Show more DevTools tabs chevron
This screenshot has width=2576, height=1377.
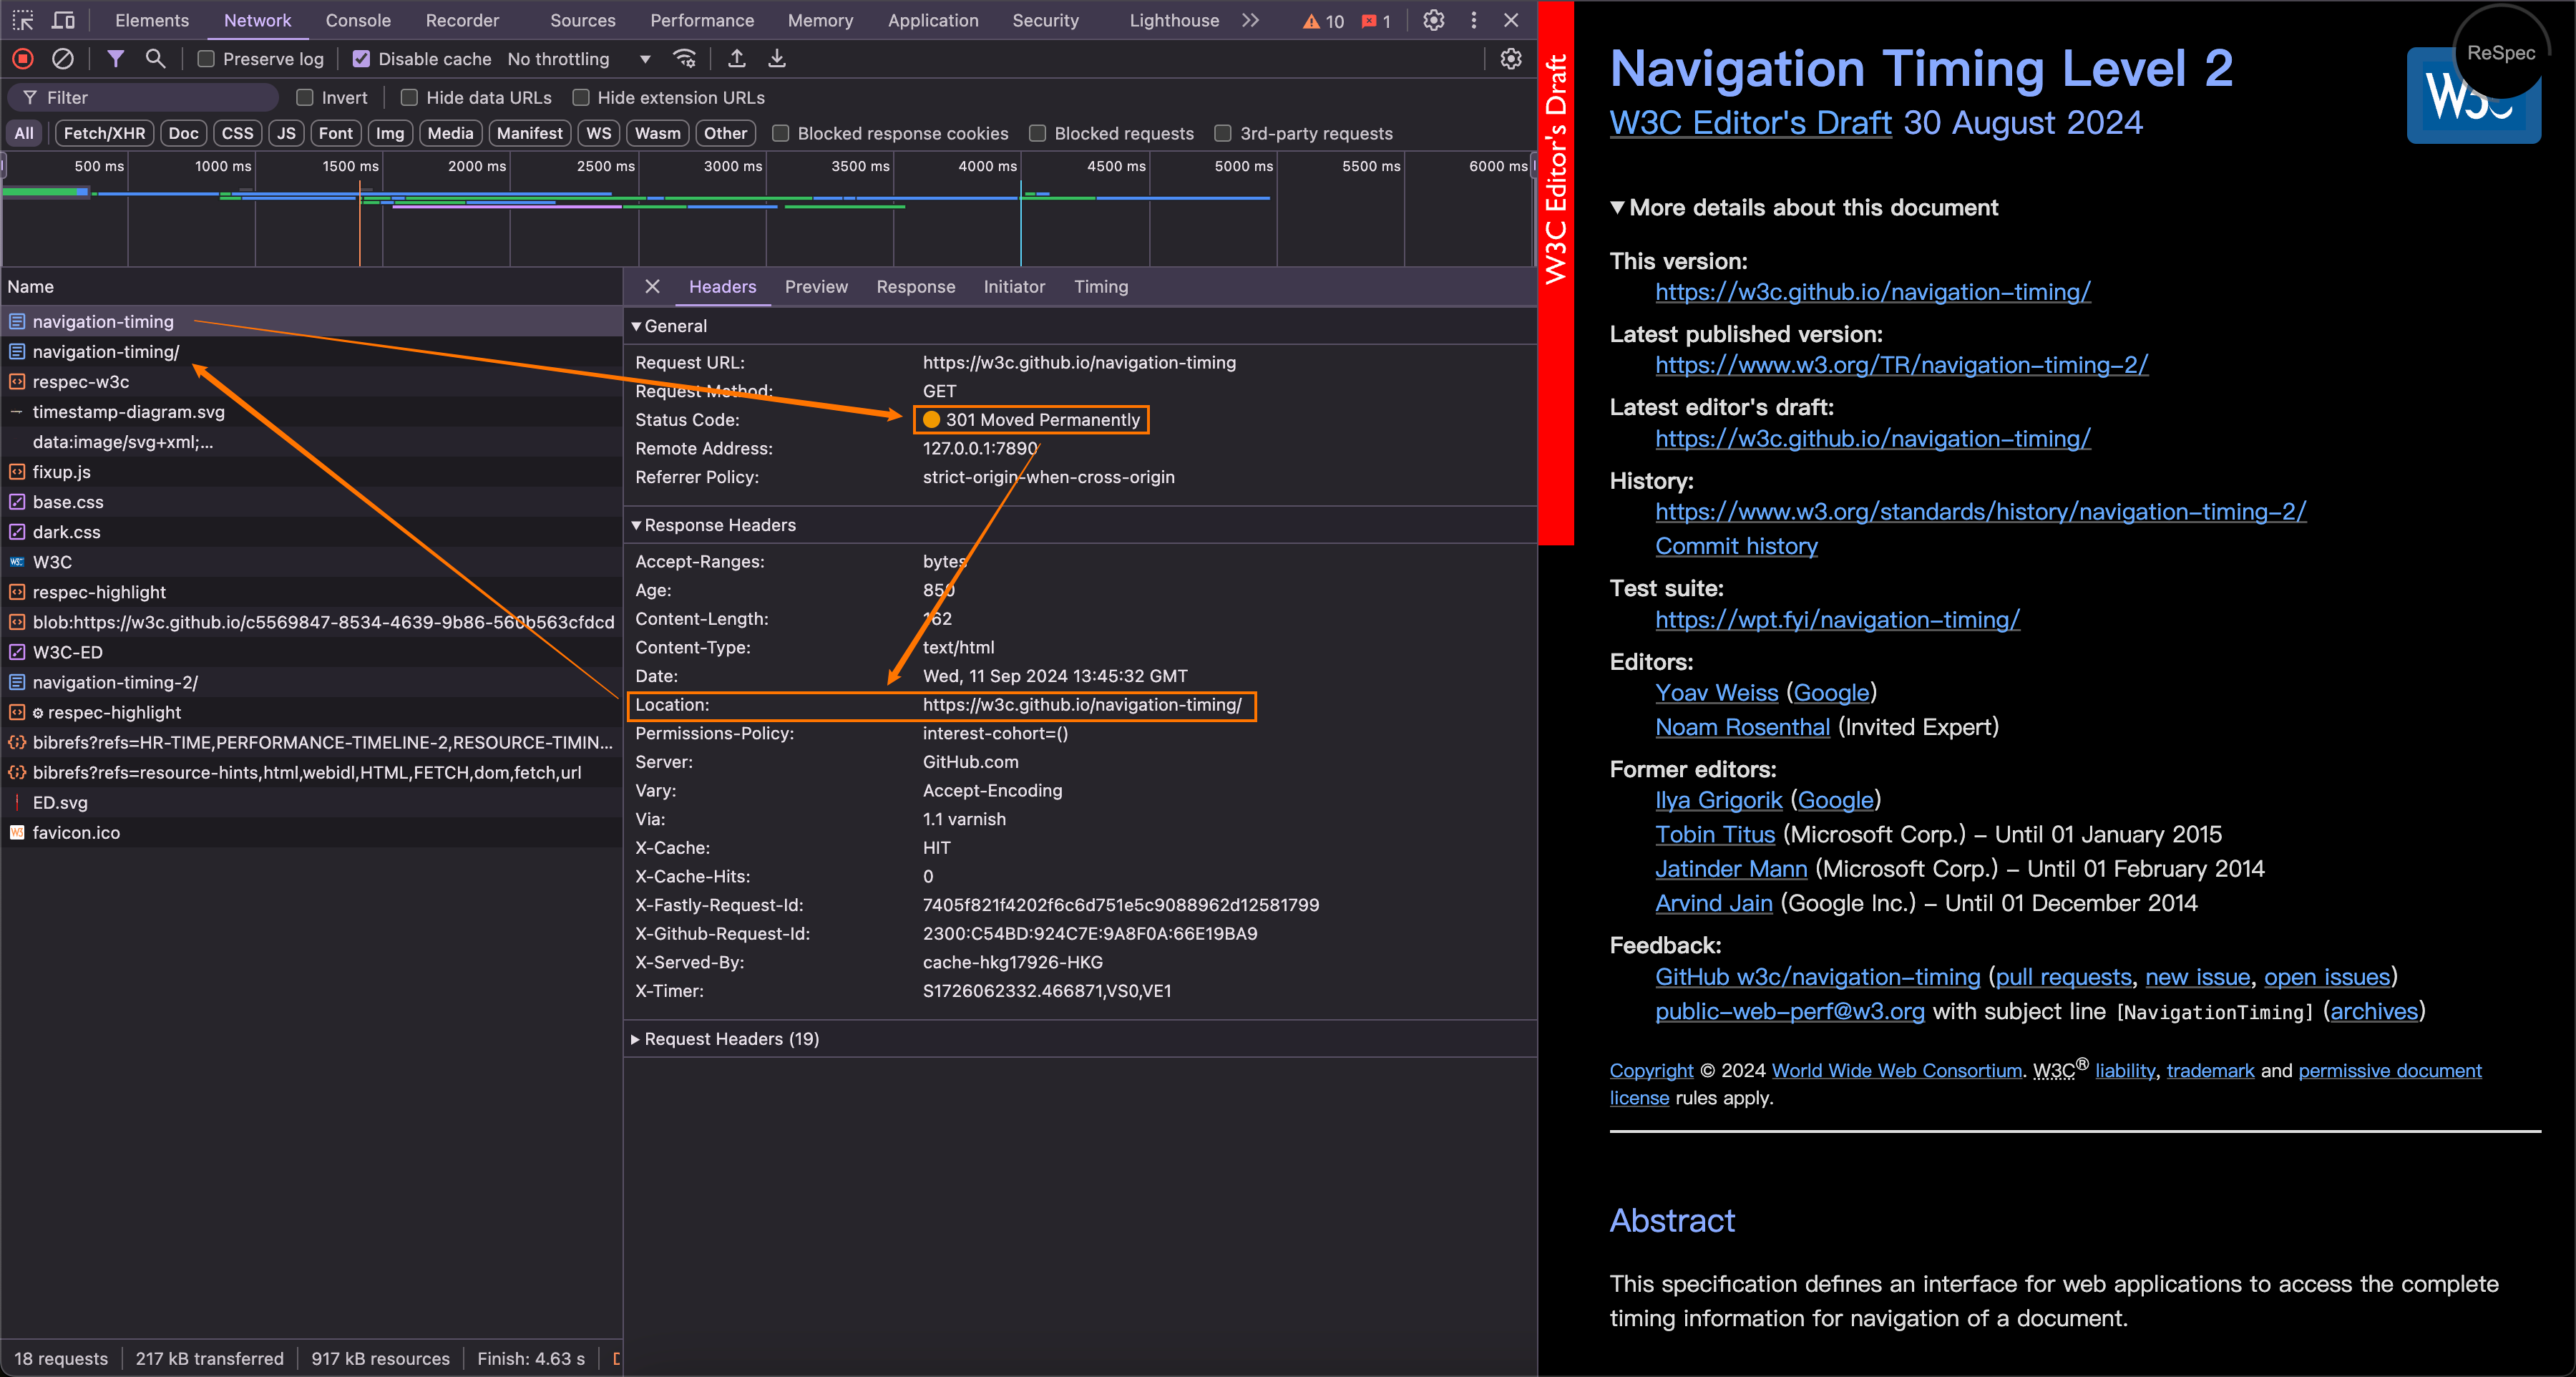click(1250, 20)
